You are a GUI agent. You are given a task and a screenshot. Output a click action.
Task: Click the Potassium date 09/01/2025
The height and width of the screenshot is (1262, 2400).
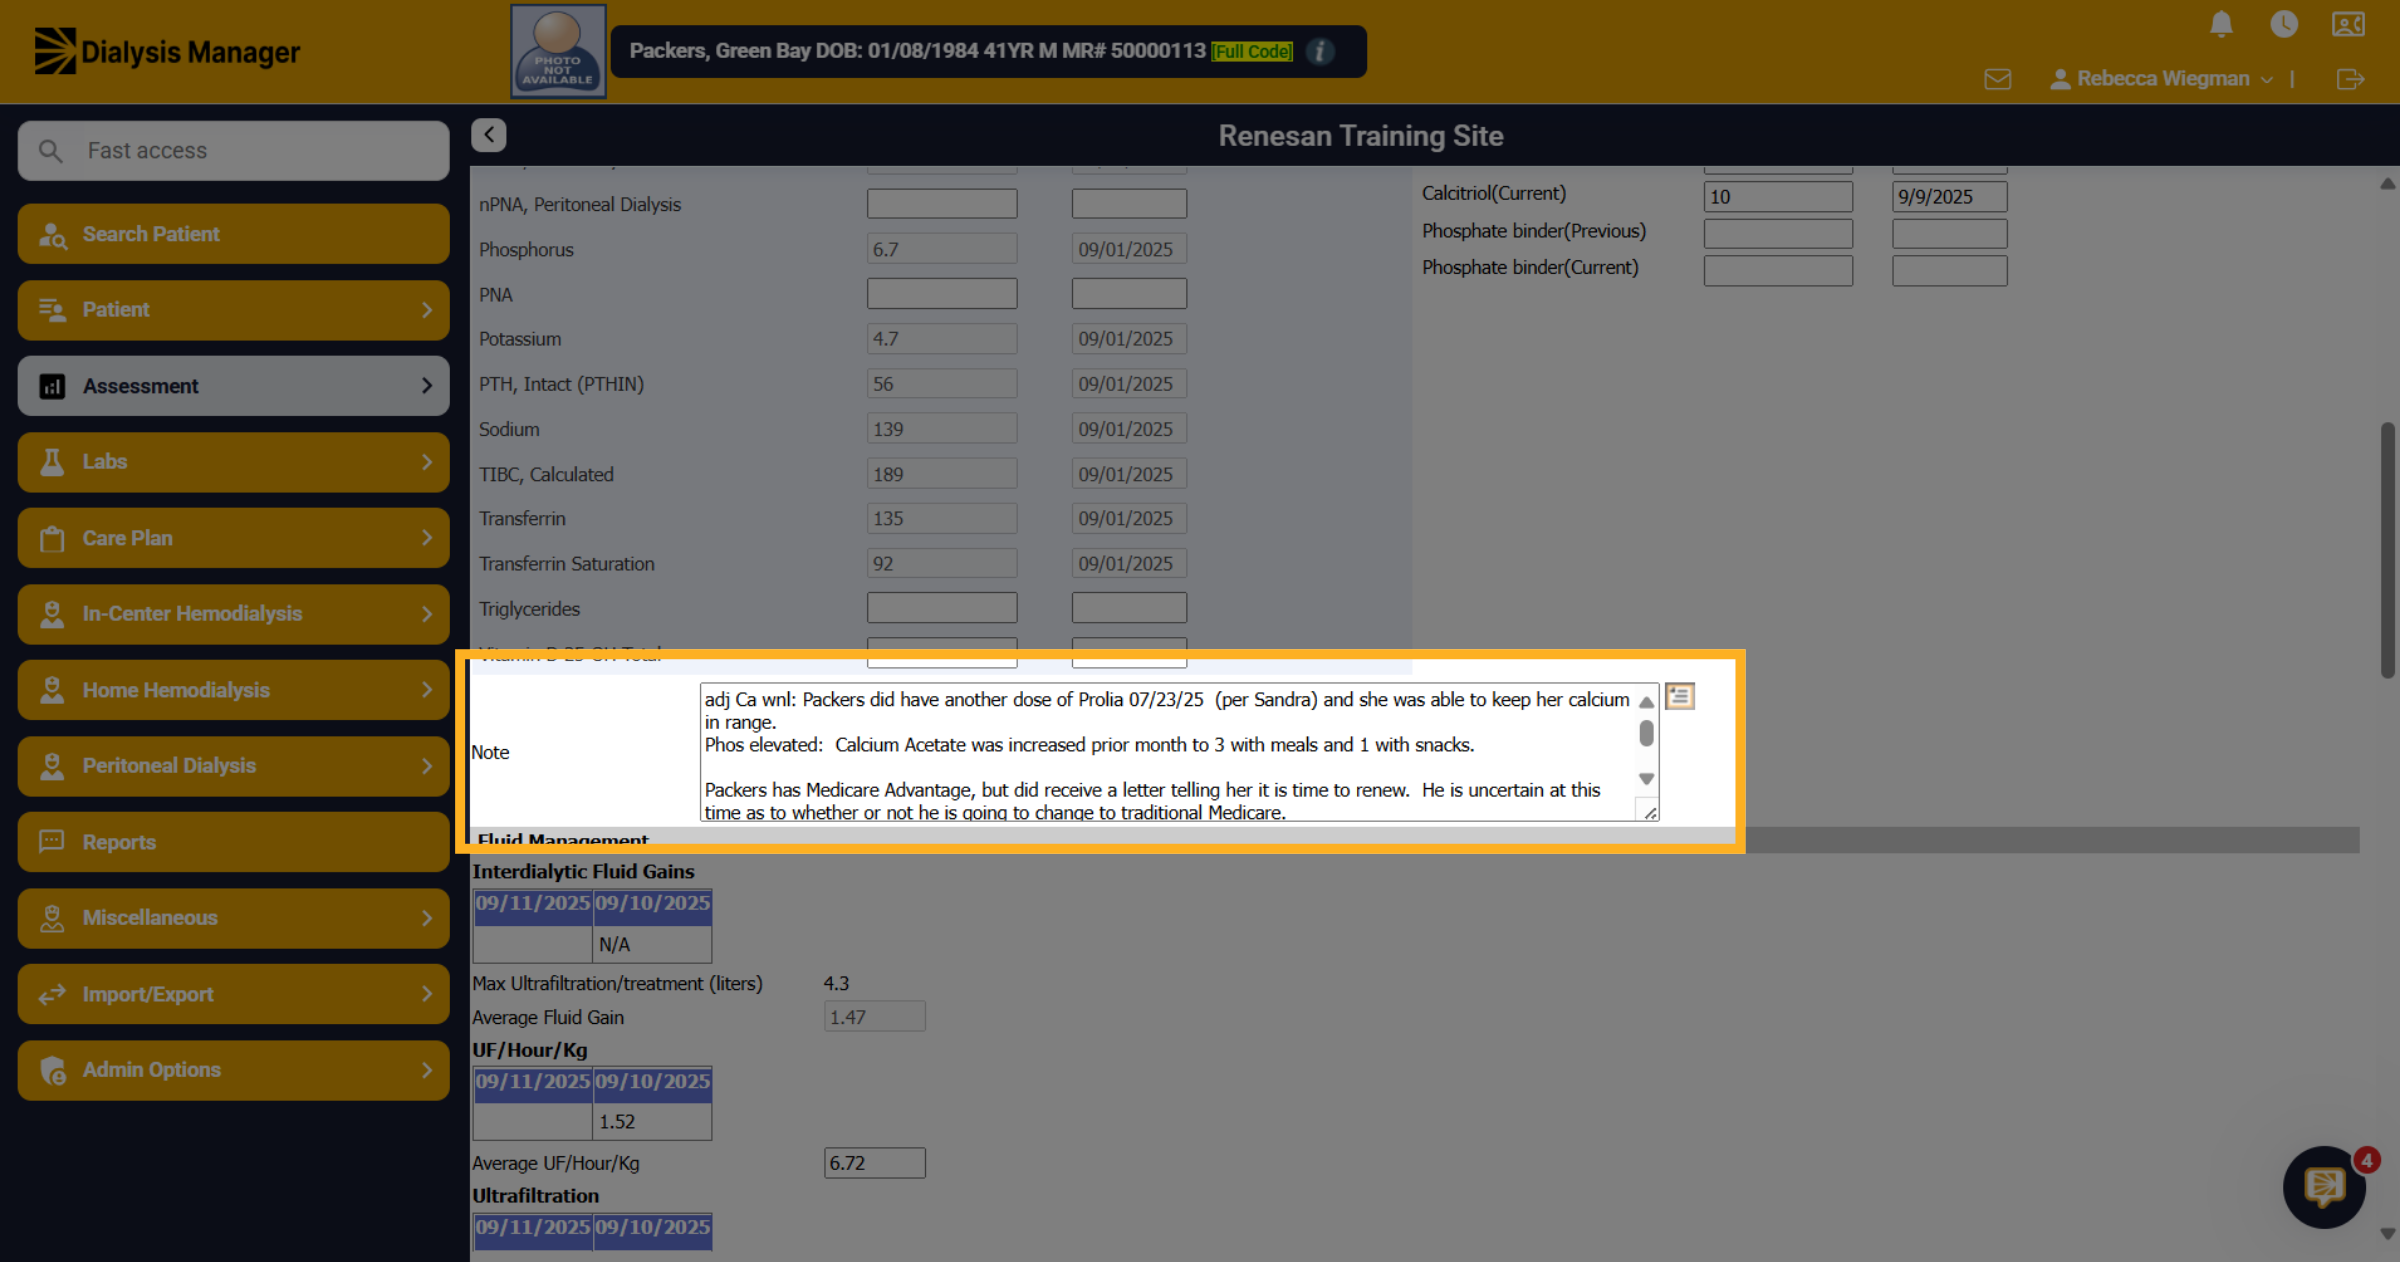coord(1129,339)
